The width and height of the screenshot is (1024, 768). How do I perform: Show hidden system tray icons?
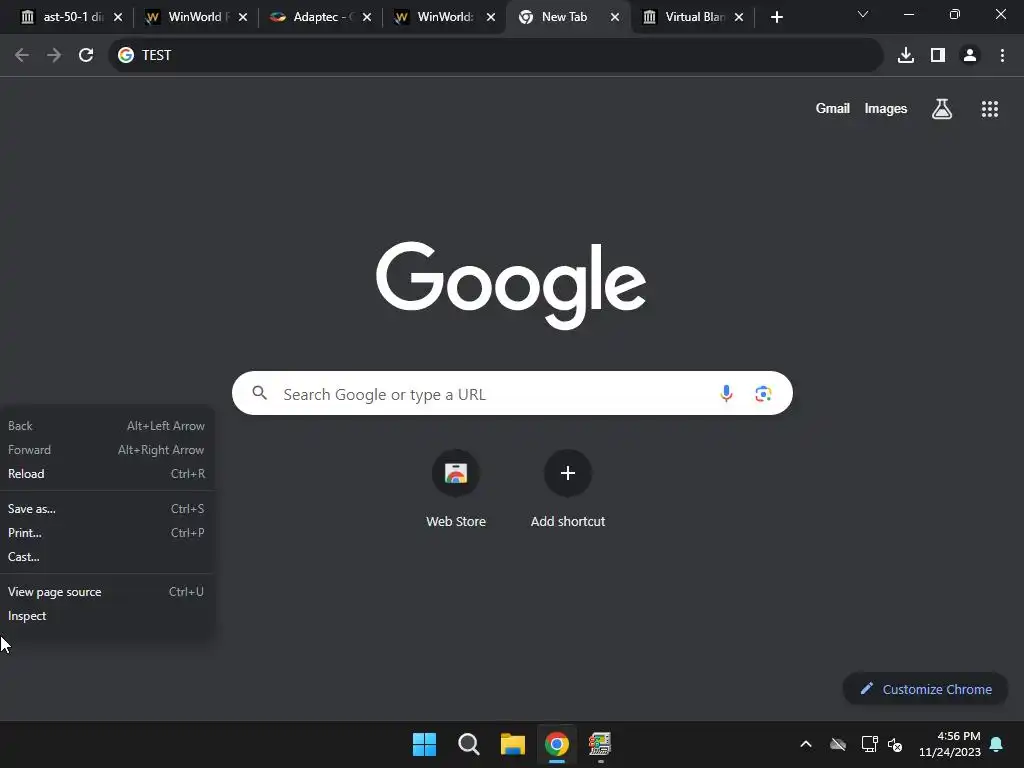point(806,744)
